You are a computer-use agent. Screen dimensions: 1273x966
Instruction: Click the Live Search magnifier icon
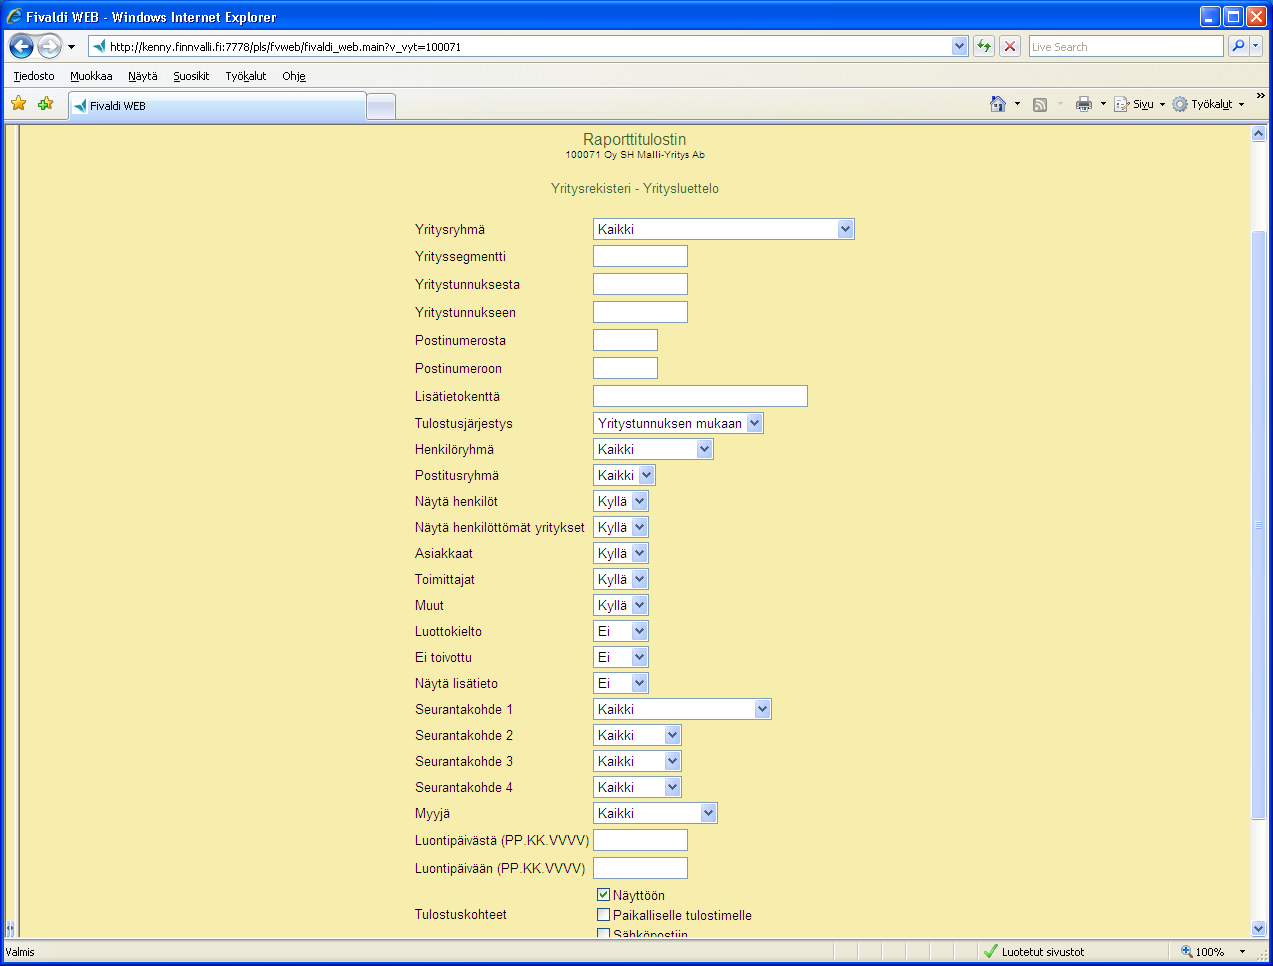click(x=1238, y=46)
